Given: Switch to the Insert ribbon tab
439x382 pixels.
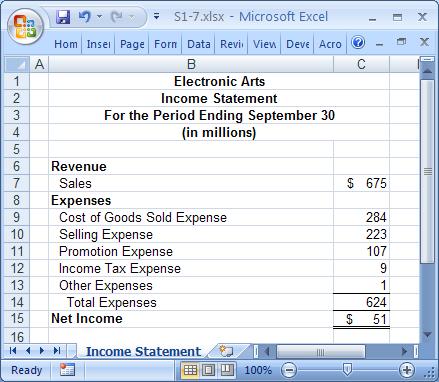Looking at the screenshot, I should [x=98, y=44].
